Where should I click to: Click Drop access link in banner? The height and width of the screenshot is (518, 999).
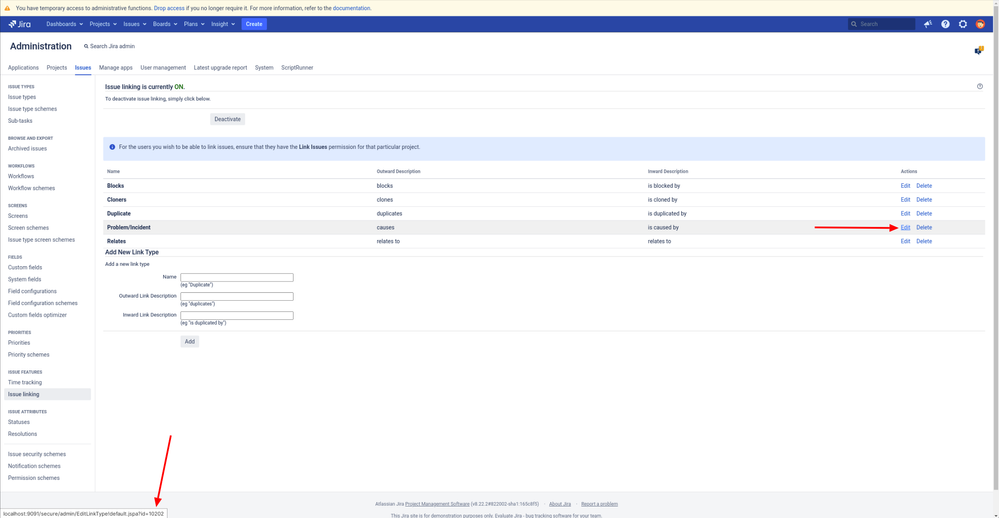169,8
